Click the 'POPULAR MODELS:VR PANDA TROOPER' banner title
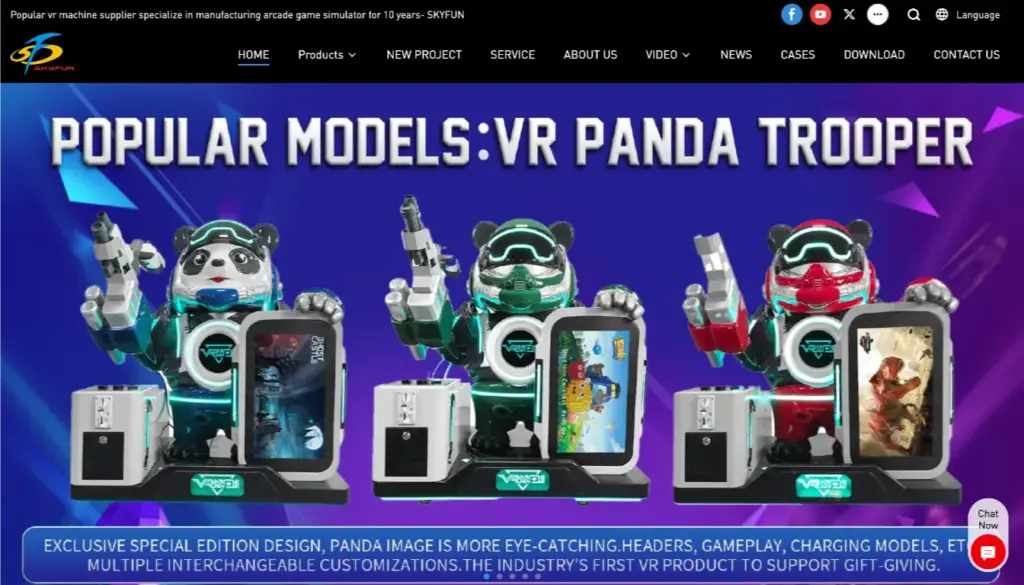 coord(512,141)
